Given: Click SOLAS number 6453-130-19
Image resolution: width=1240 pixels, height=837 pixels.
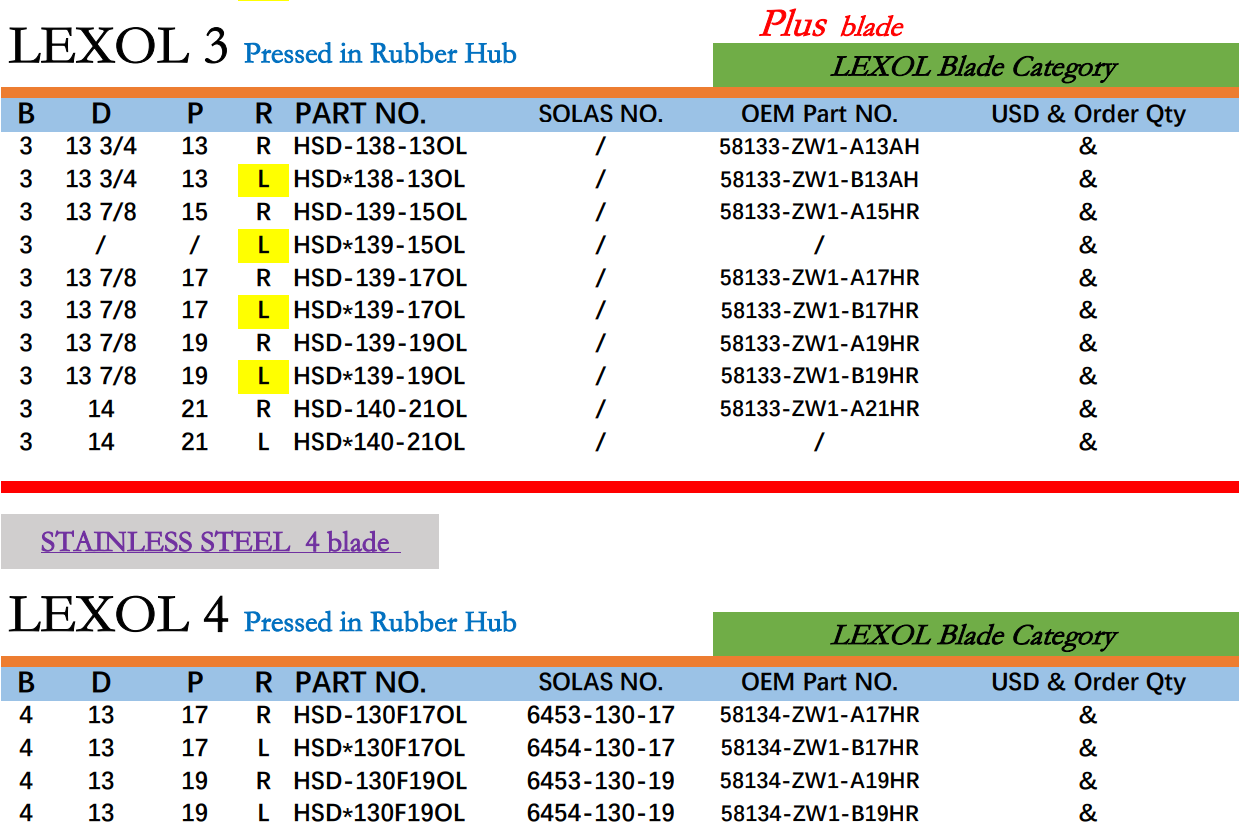Looking at the screenshot, I should point(601,781).
